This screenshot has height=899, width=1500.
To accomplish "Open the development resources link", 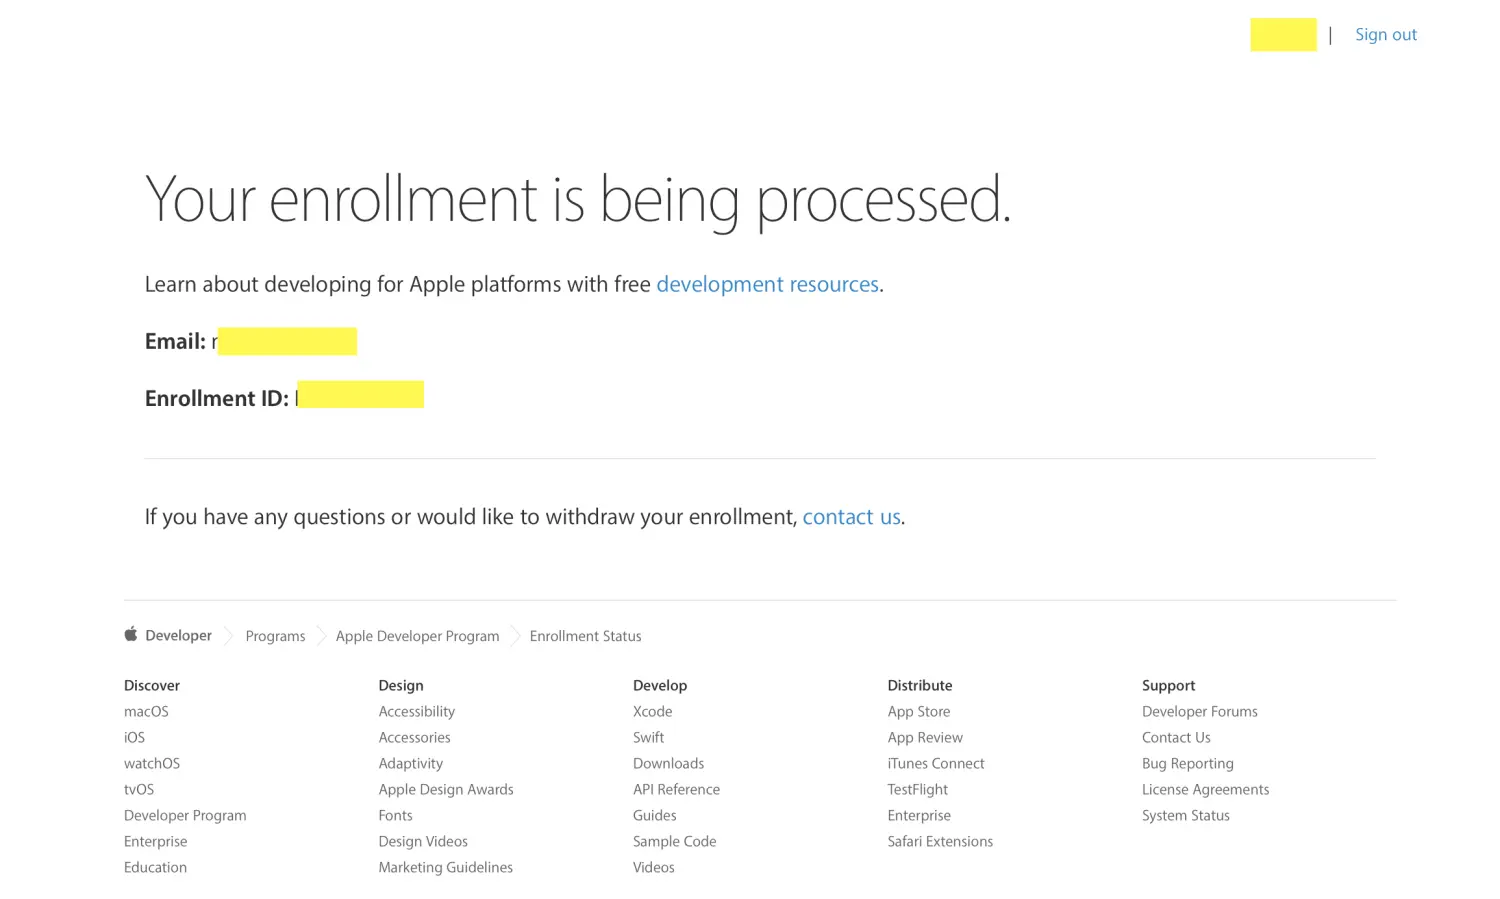I will click(x=767, y=284).
